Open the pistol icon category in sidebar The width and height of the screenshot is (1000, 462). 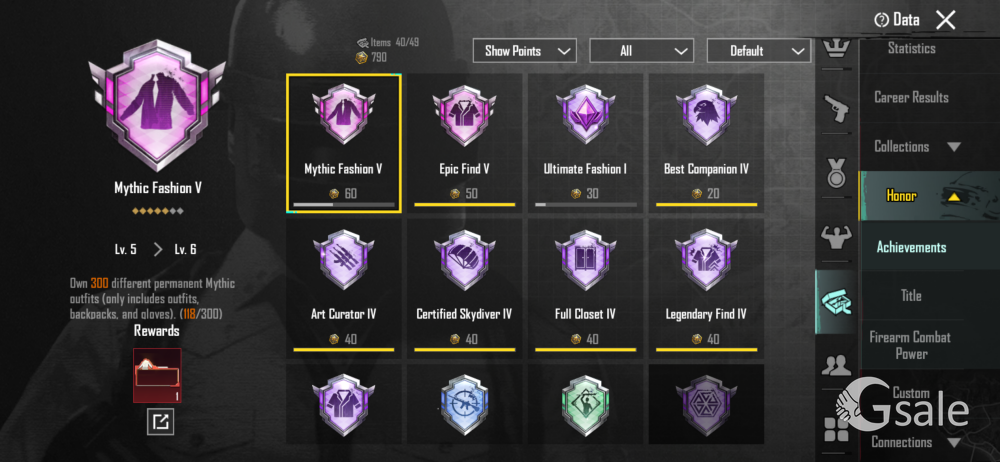coord(836,108)
